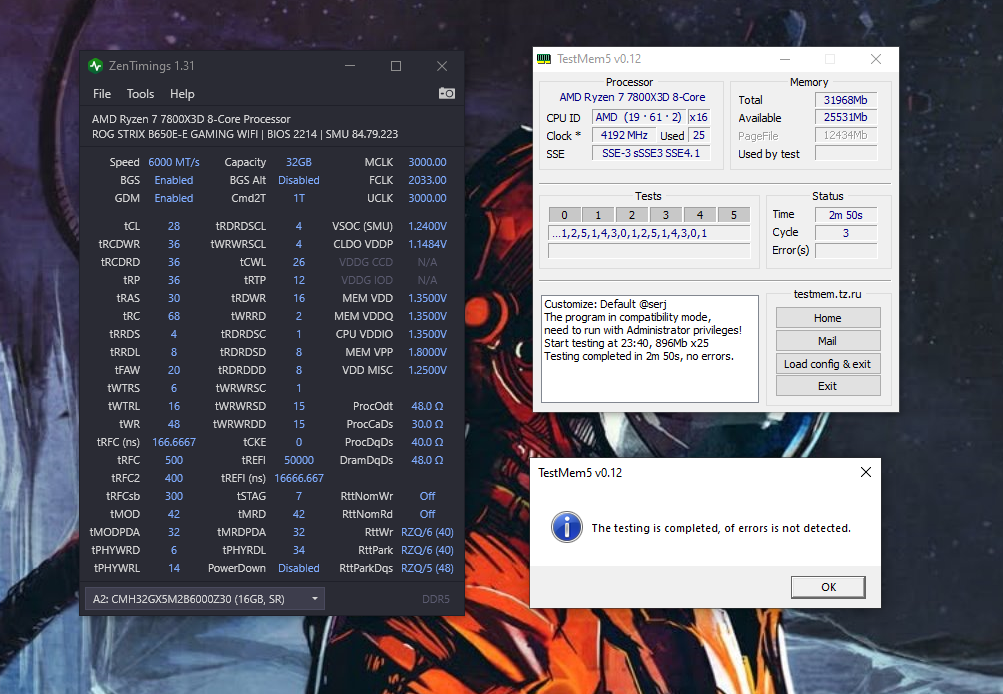The height and width of the screenshot is (694, 1003).
Task: Click the PowerDown value Disabled
Action: 299,568
